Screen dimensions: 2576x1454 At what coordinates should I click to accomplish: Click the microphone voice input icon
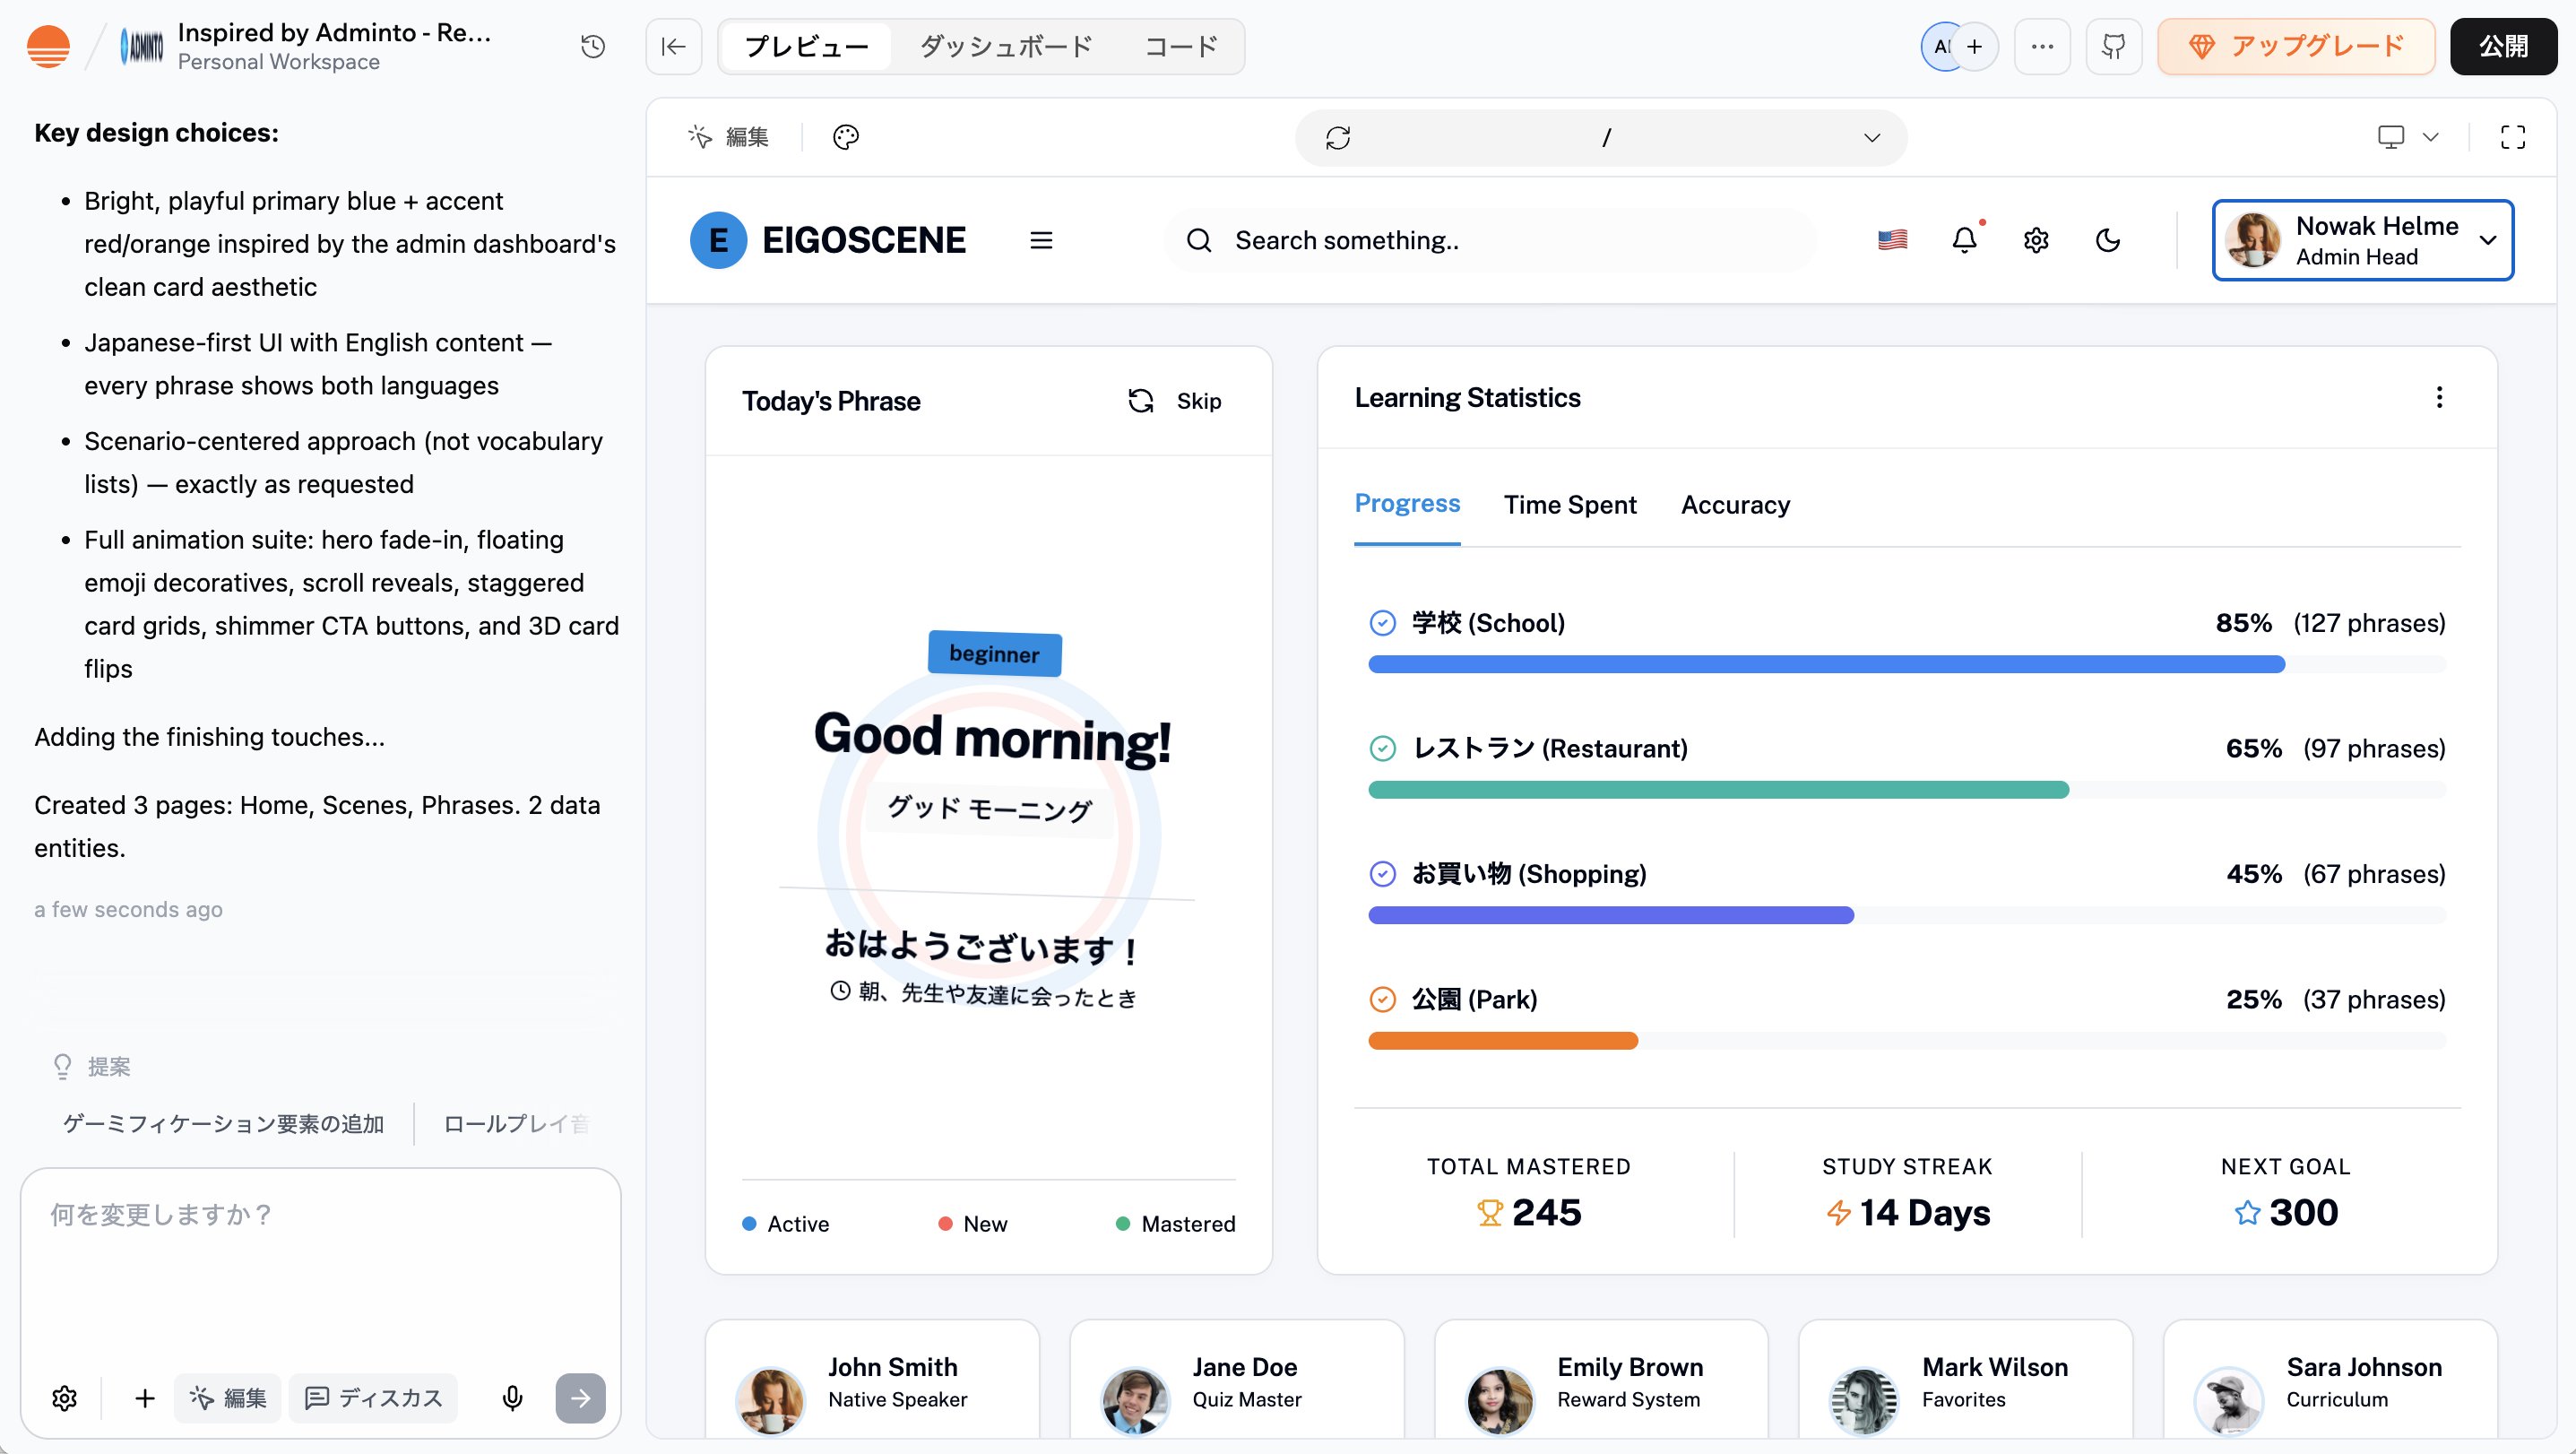coord(512,1397)
